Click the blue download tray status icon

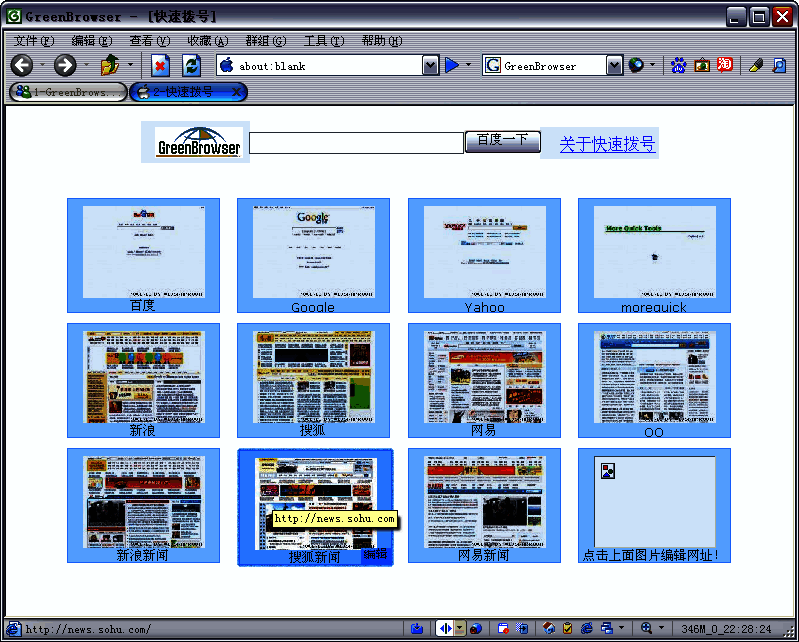tap(417, 628)
